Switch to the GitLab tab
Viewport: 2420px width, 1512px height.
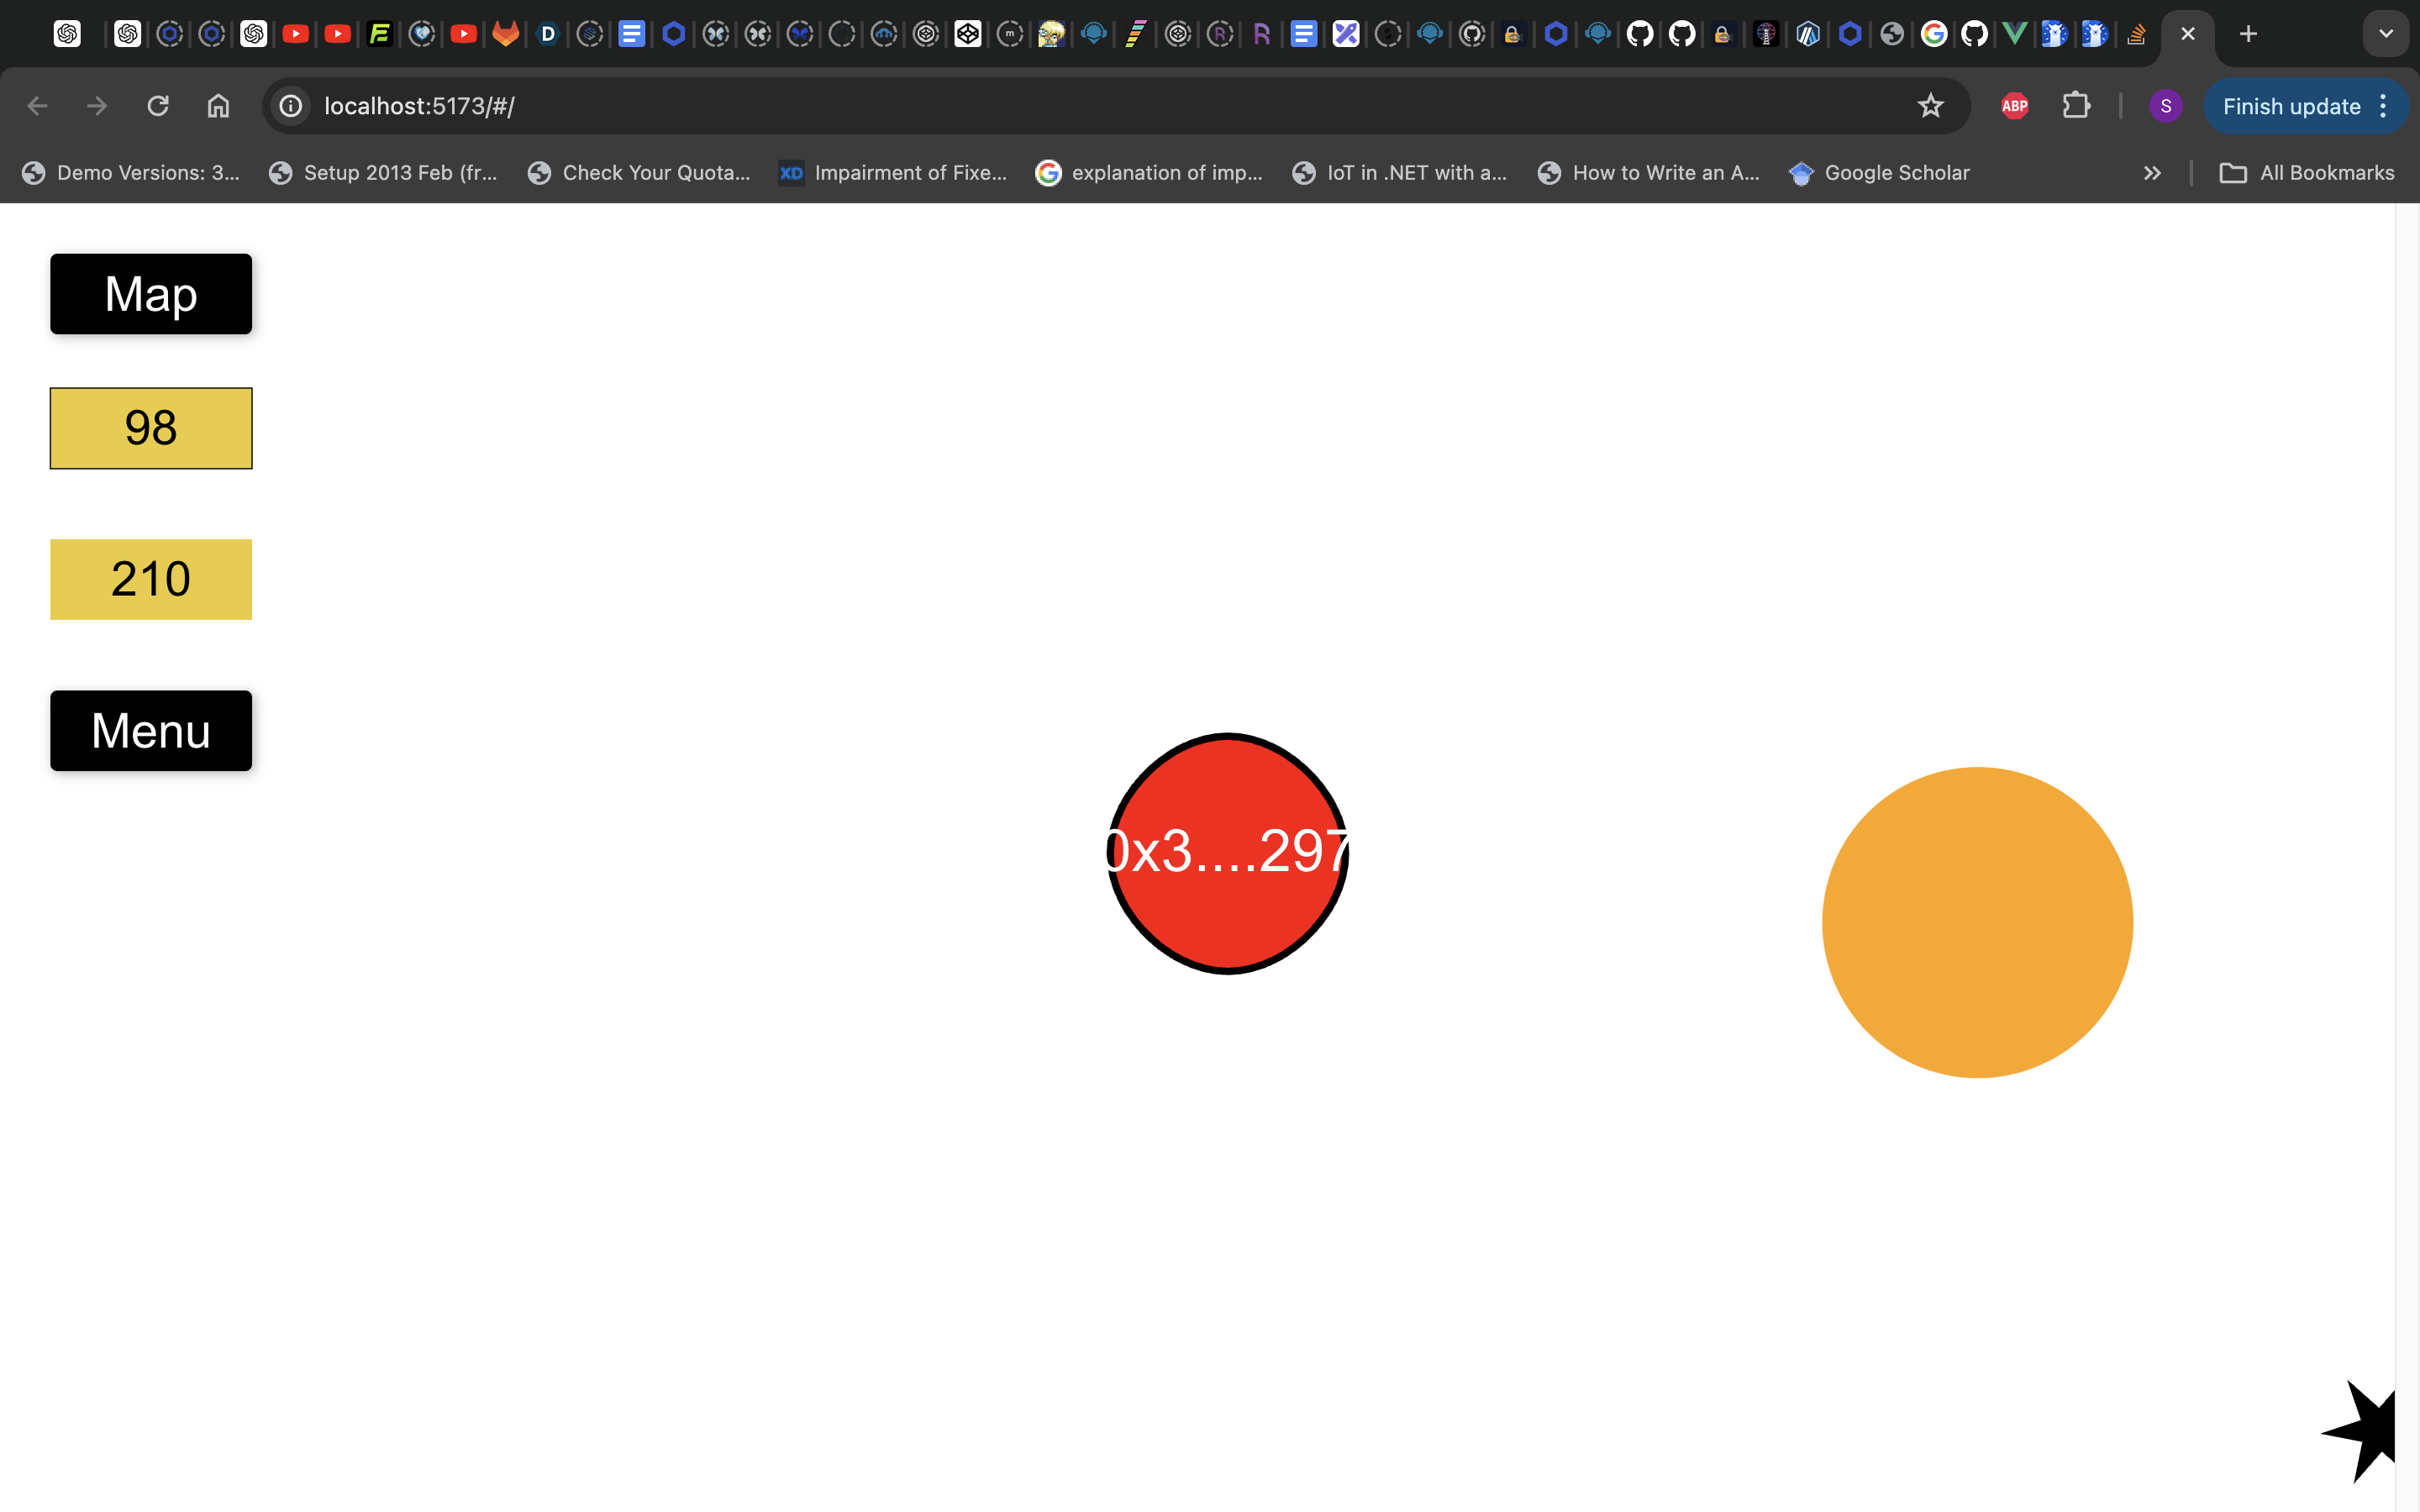click(x=506, y=34)
